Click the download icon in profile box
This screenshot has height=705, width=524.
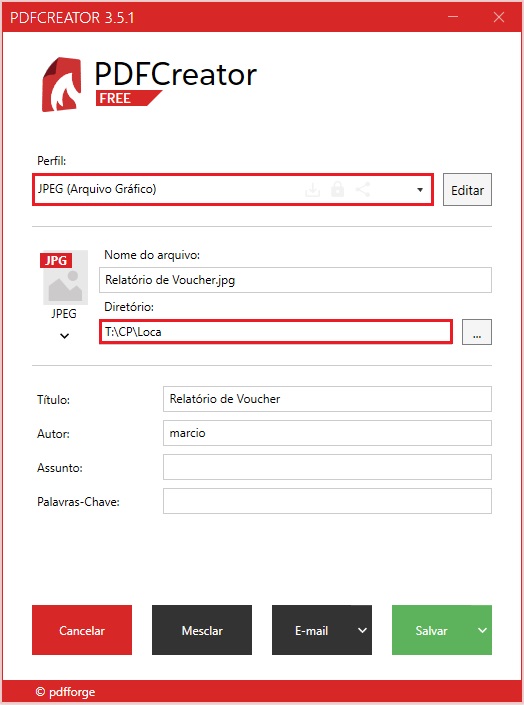point(312,190)
